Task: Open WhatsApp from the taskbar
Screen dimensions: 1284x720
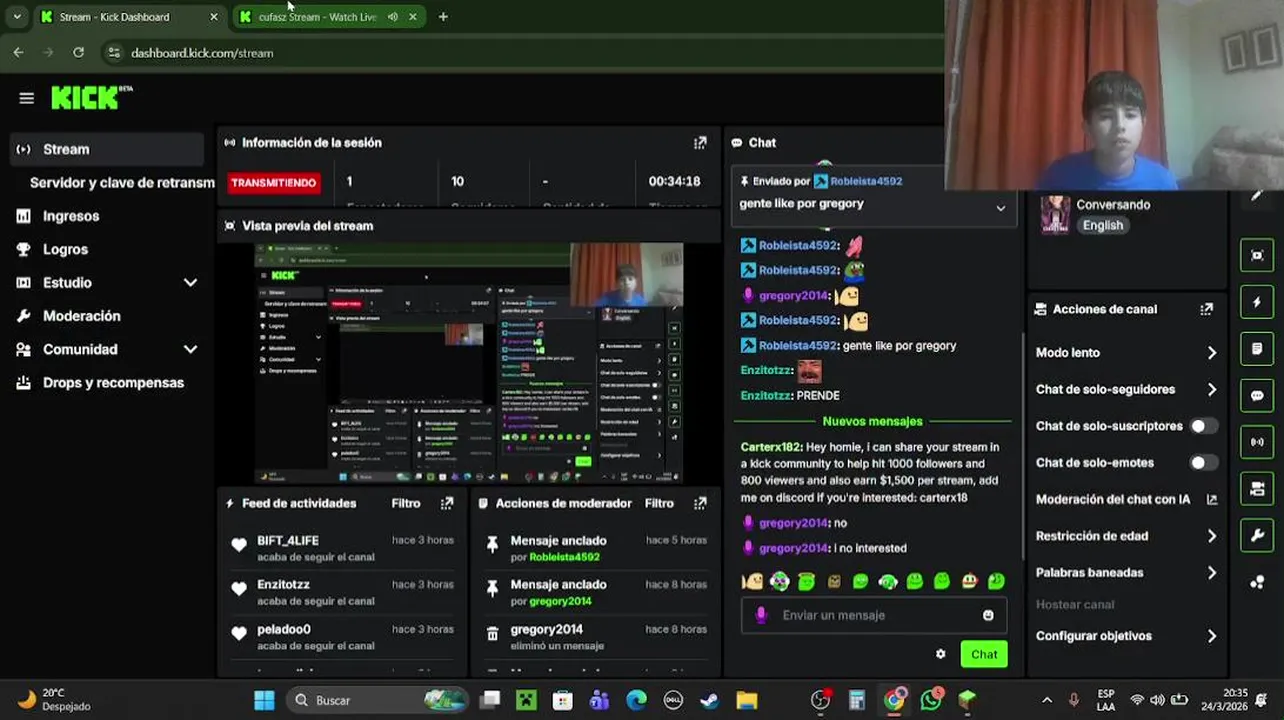Action: click(931, 700)
